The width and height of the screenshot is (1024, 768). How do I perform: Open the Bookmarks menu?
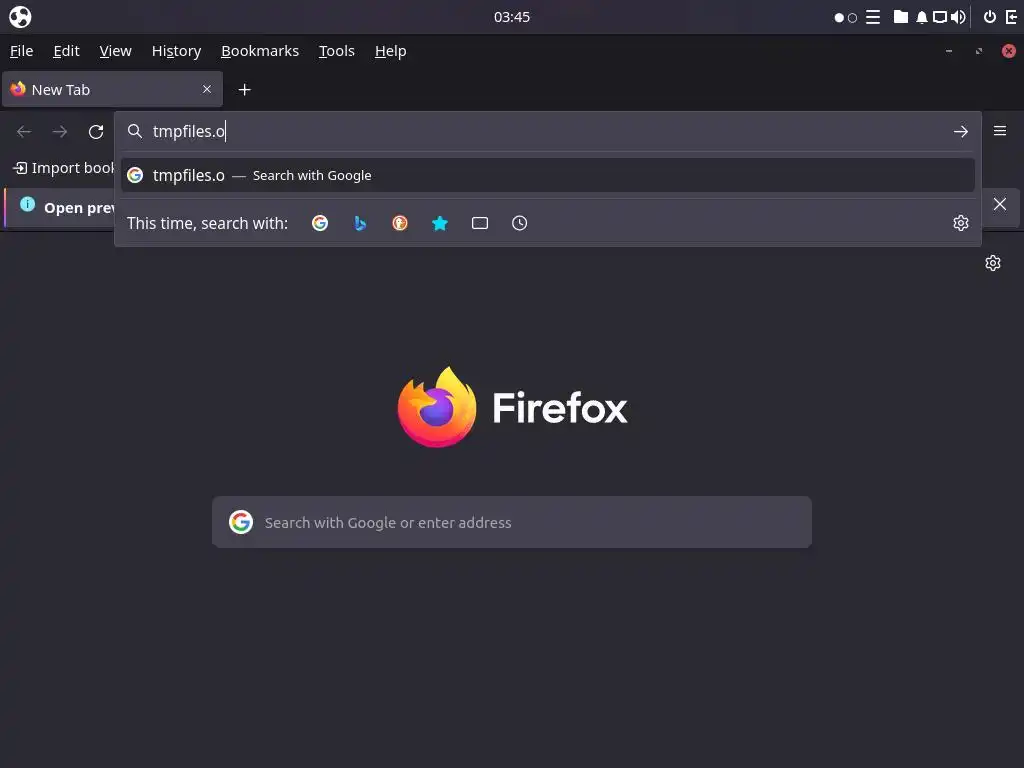pos(260,51)
